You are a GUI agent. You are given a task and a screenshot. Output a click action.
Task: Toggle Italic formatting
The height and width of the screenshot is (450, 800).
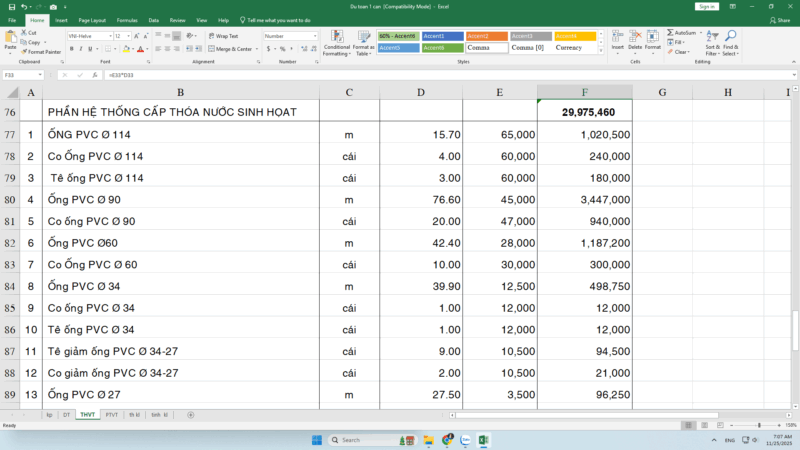[81, 48]
